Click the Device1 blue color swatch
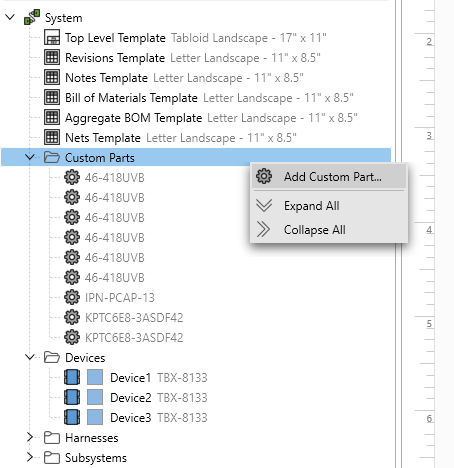Screen dimensions: 454x468 tap(95, 378)
